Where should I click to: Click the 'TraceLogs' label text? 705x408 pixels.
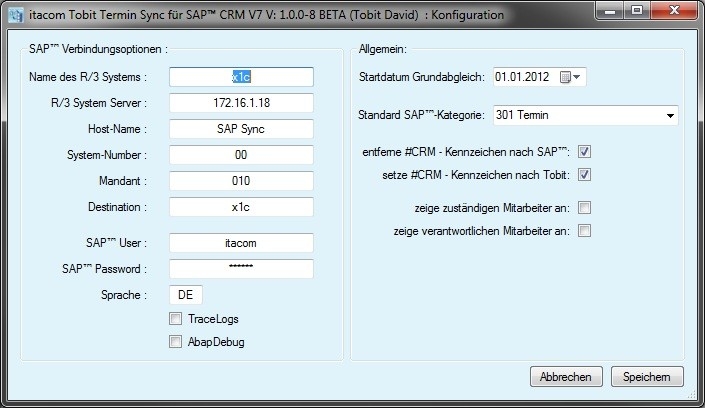coord(213,319)
